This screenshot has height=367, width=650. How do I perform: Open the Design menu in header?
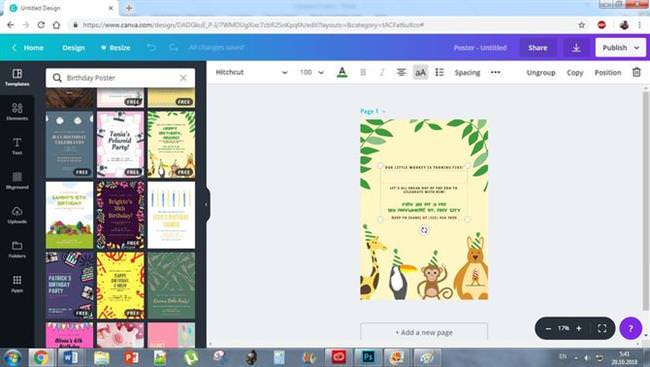[73, 48]
